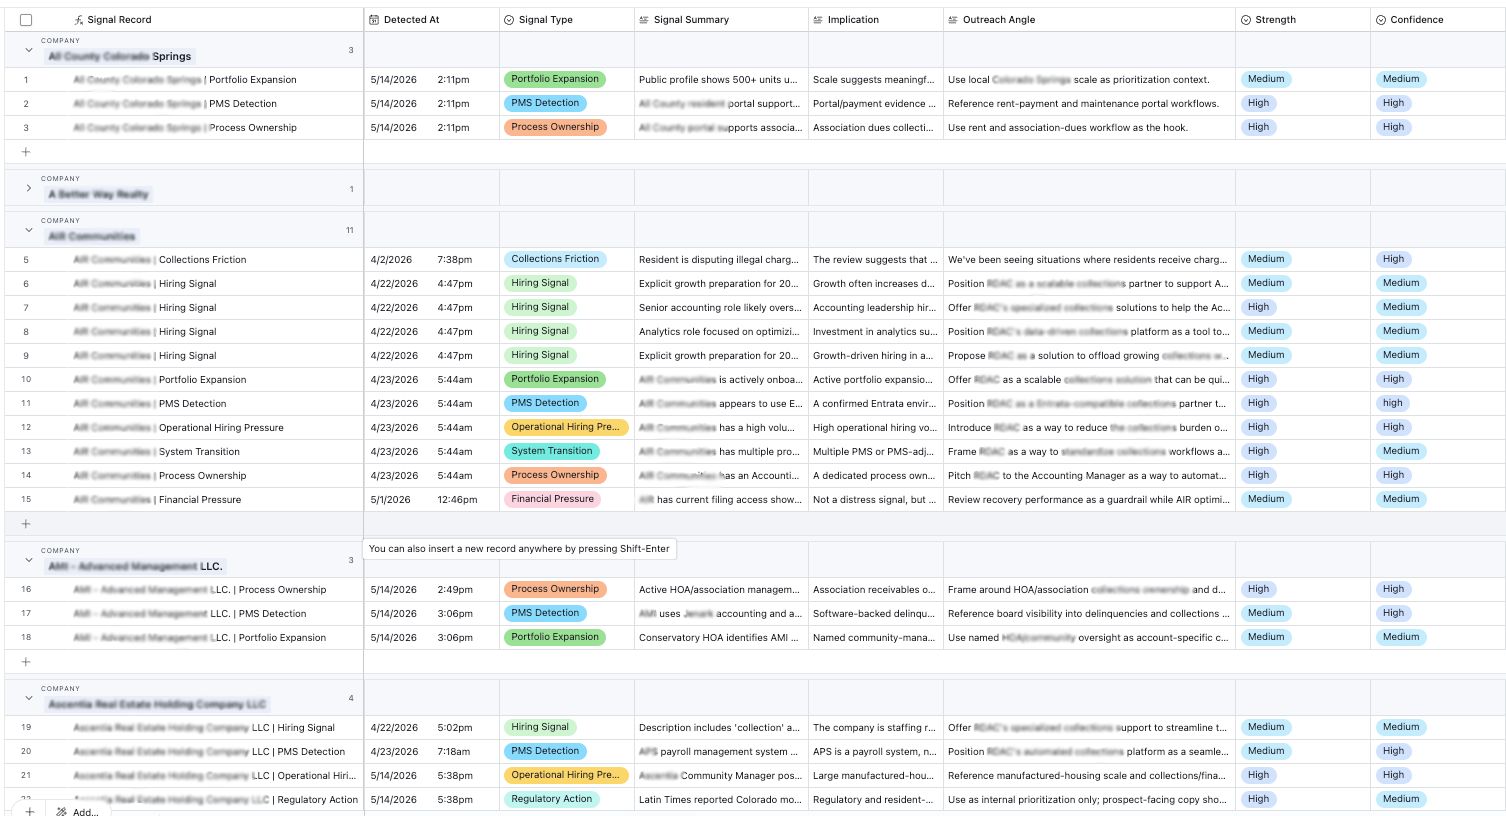Viewport: 1506px width, 816px height.
Task: Click the Hiring Signal tag in row 19
Action: [540, 727]
